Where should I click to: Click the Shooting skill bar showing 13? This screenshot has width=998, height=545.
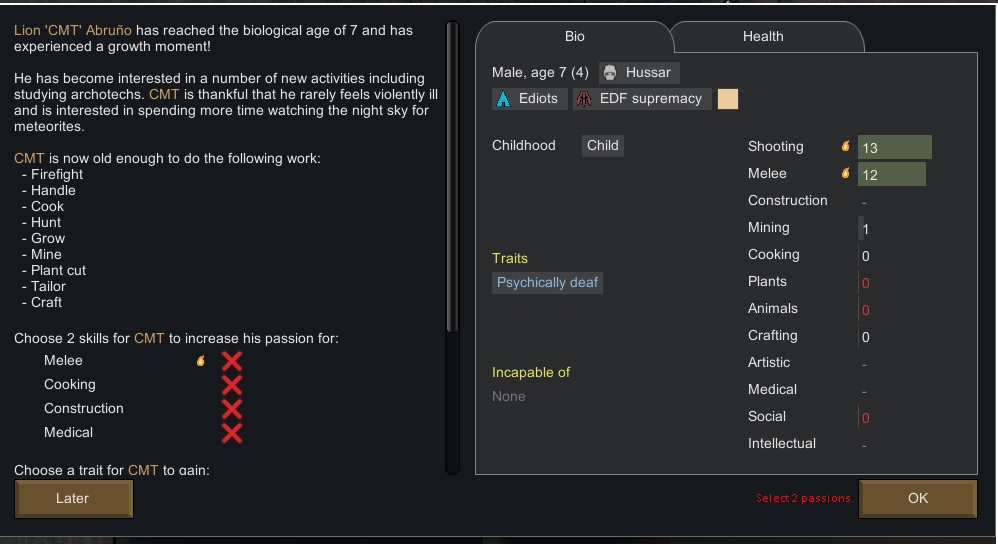coord(894,147)
